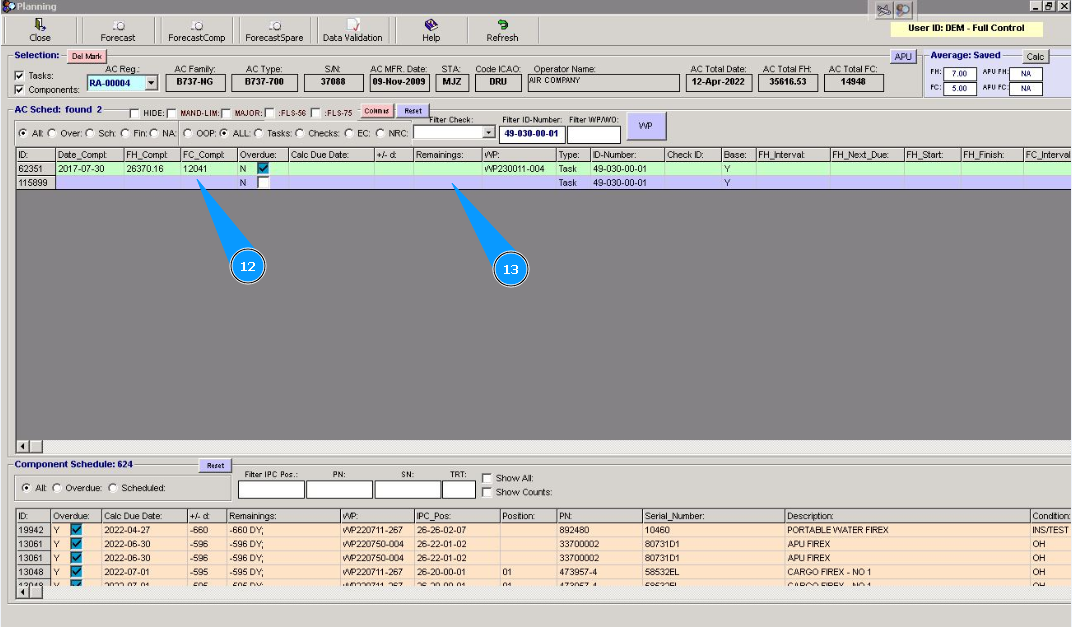This screenshot has height=629, width=1072.
Task: Select the Overdue radio in Component Schedule
Action: (57, 488)
